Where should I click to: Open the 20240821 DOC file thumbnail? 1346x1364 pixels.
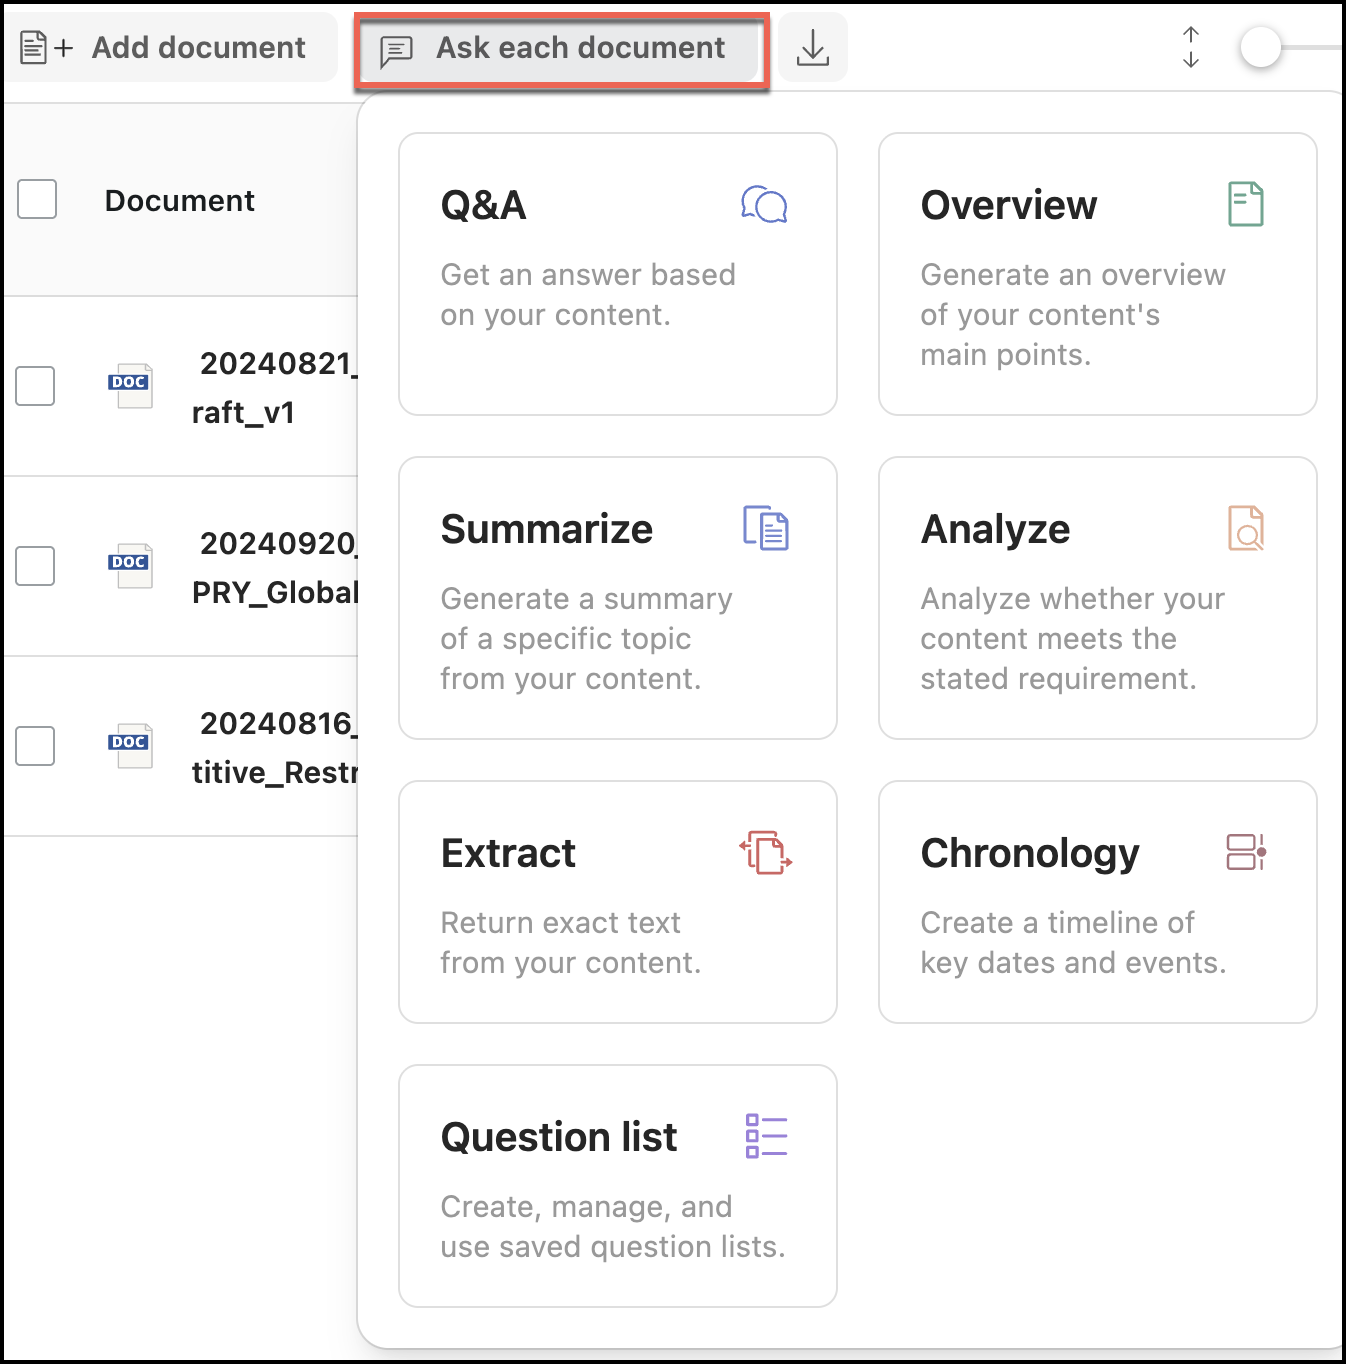tap(130, 386)
